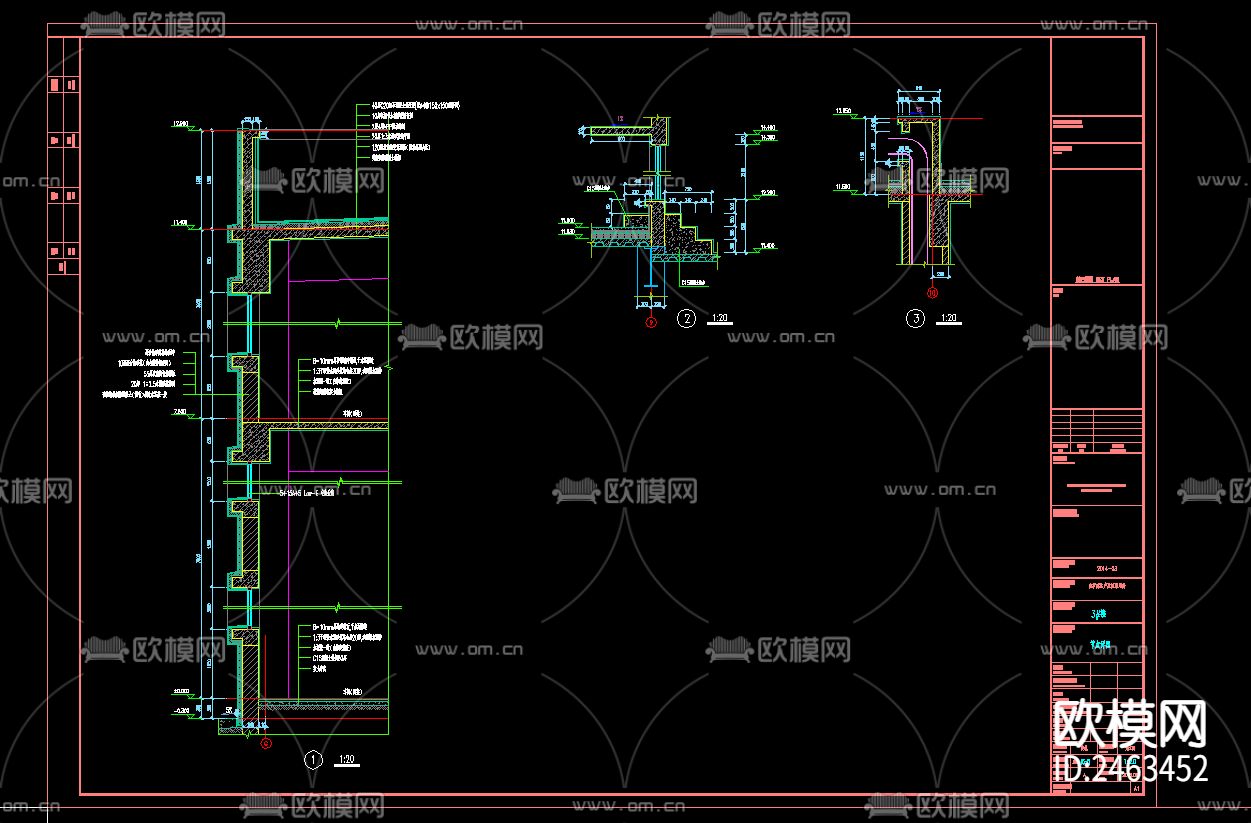Select the red circled marker 10 under detail 3
Screen dimensions: 1251x823
click(932, 293)
